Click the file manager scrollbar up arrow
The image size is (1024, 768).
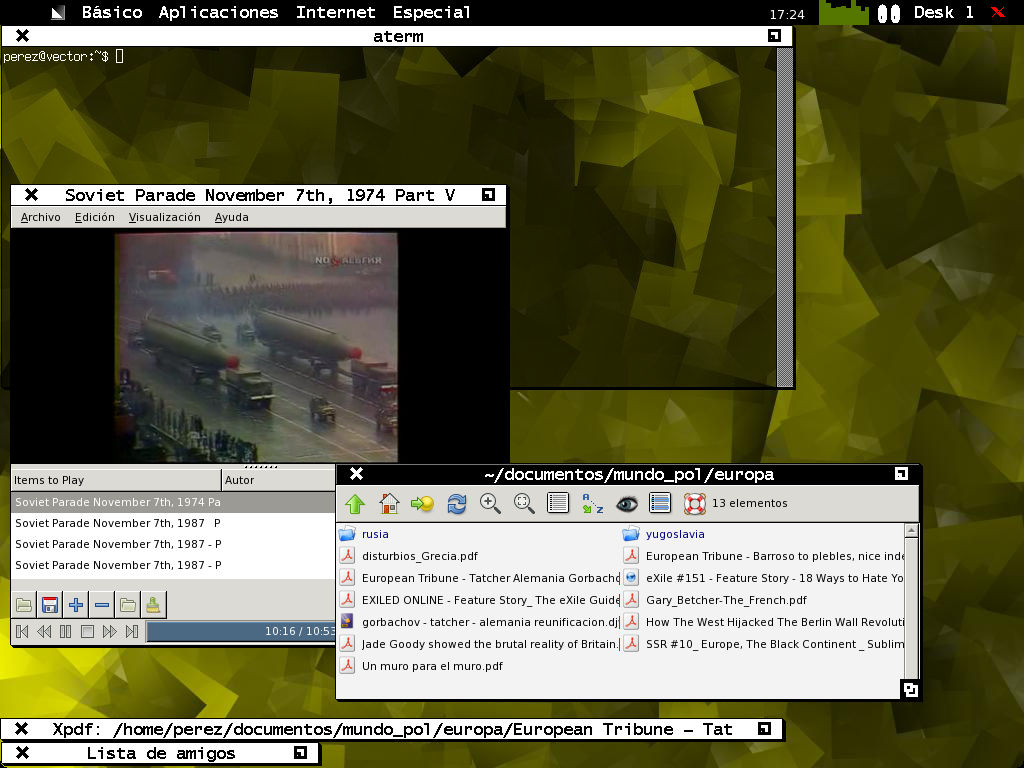coord(912,531)
